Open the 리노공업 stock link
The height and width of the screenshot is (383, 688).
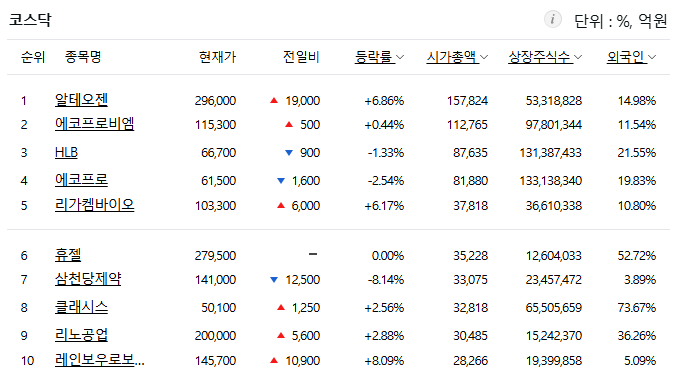[x=81, y=335]
